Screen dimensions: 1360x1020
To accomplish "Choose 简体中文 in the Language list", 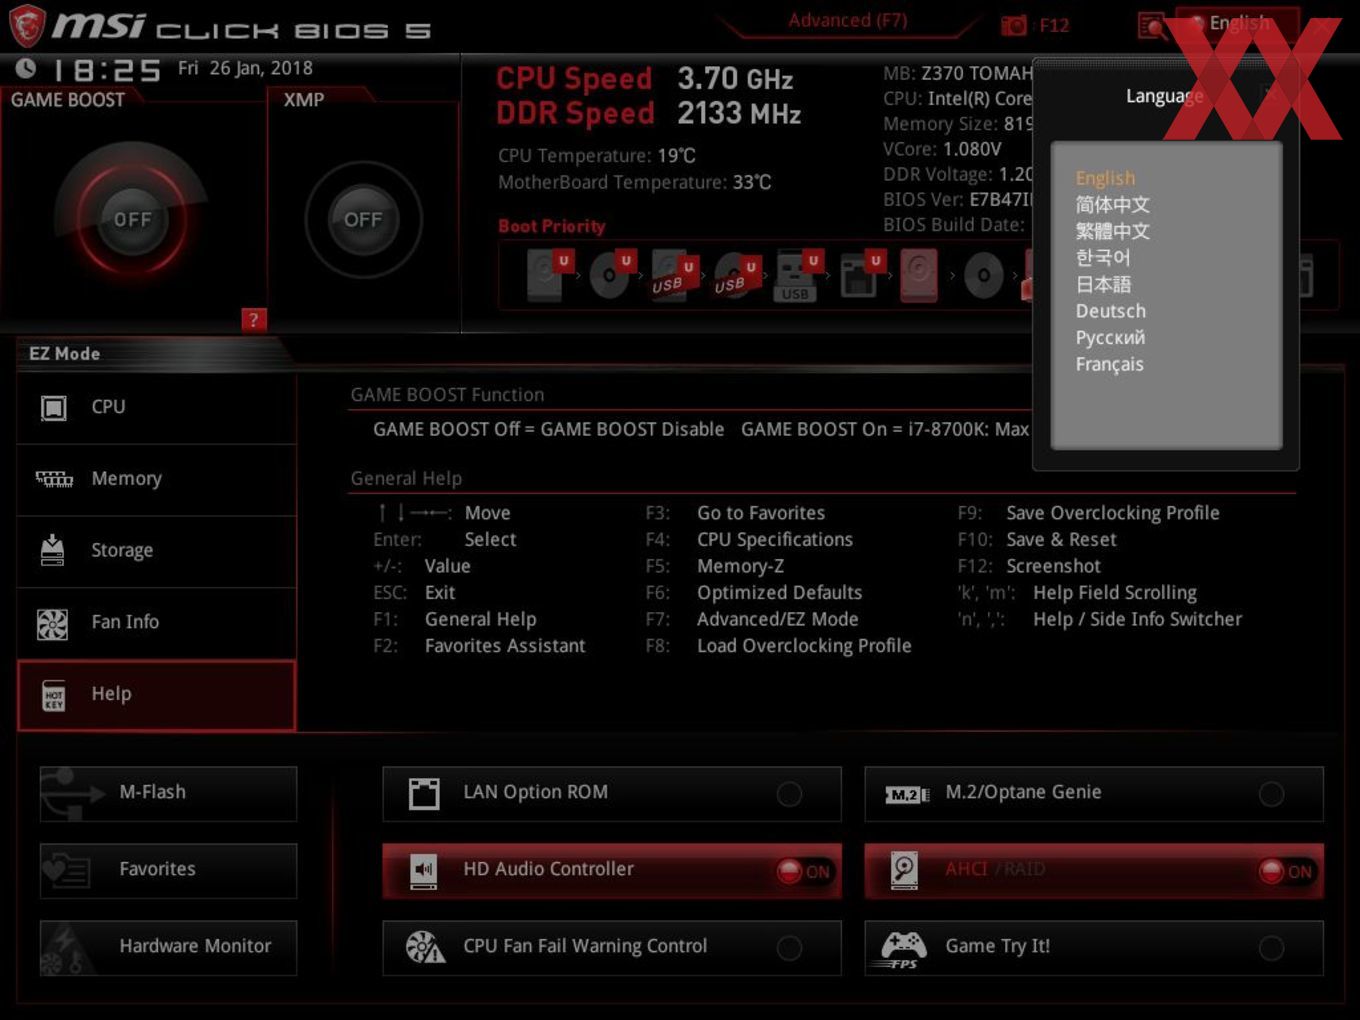I will pos(1112,205).
